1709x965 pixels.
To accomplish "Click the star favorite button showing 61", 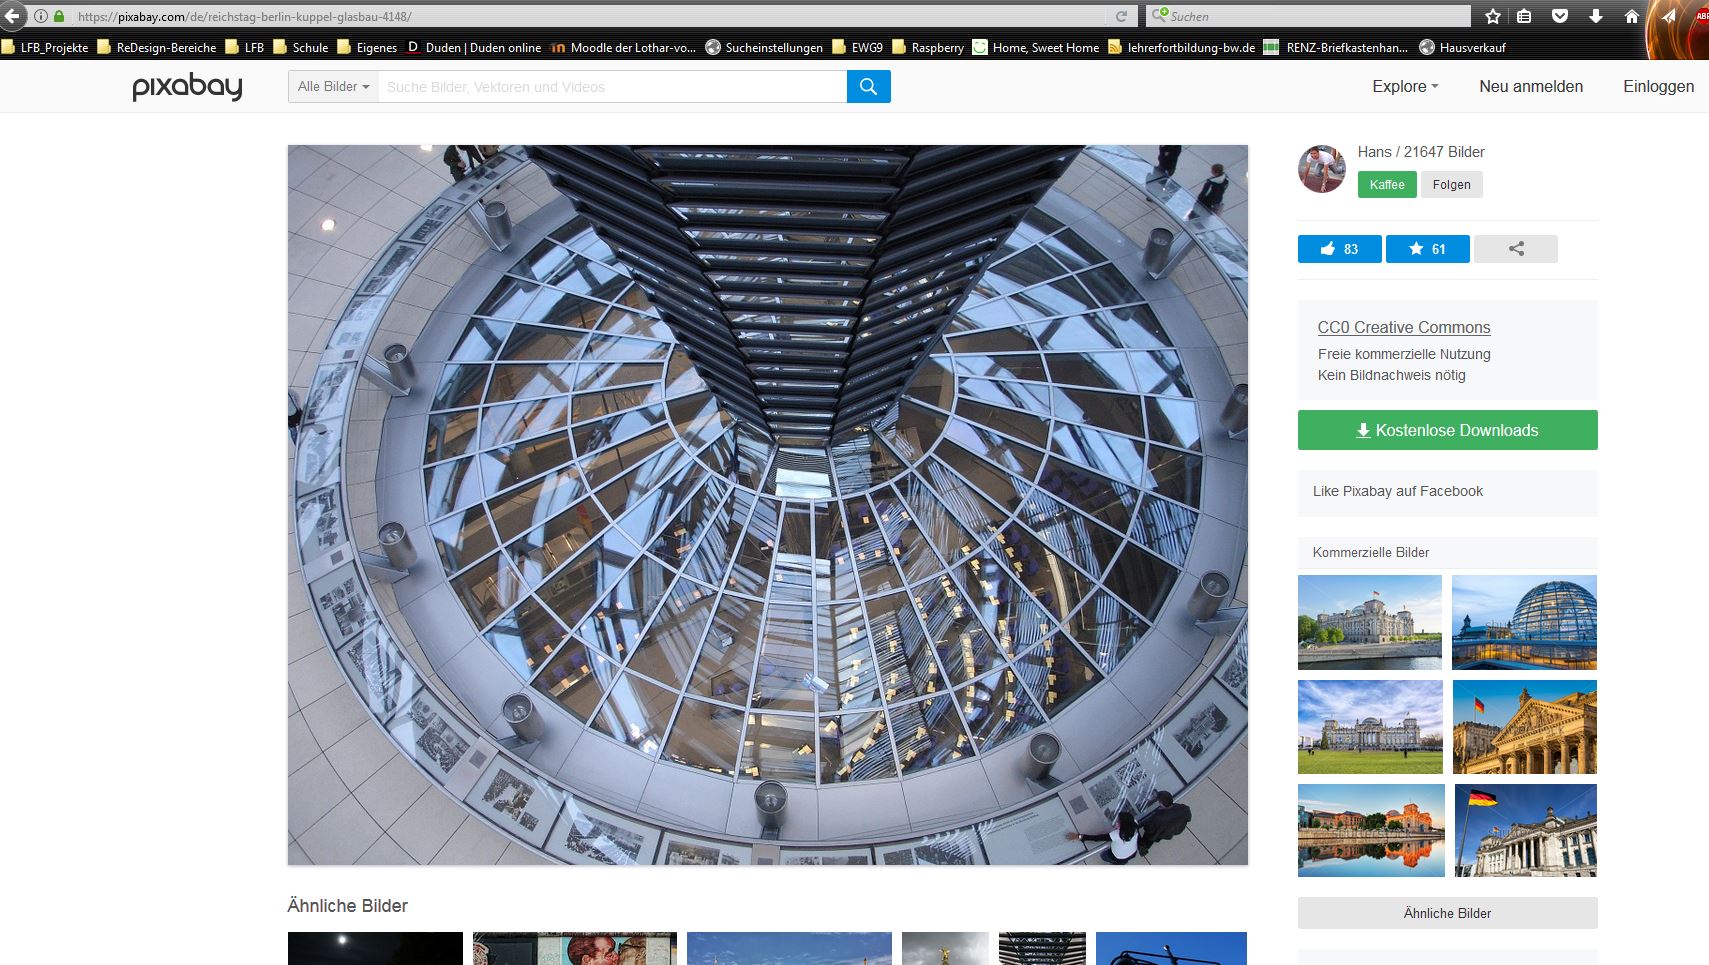I will 1427,249.
